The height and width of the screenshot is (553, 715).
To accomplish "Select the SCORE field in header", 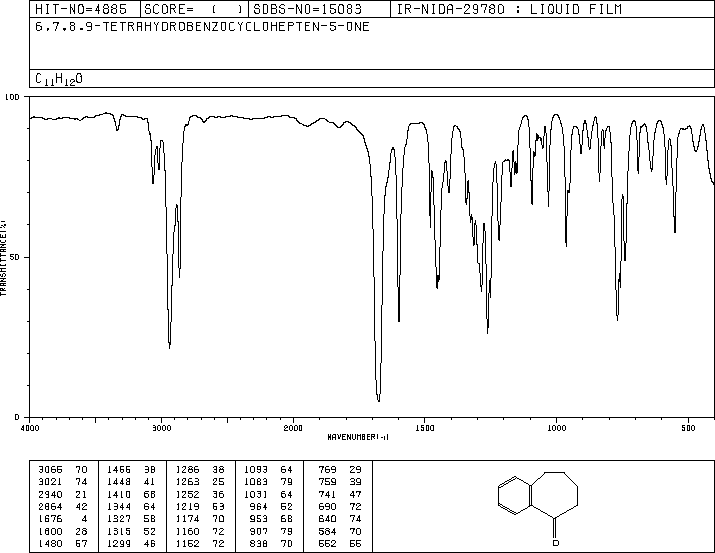I will click(x=194, y=9).
